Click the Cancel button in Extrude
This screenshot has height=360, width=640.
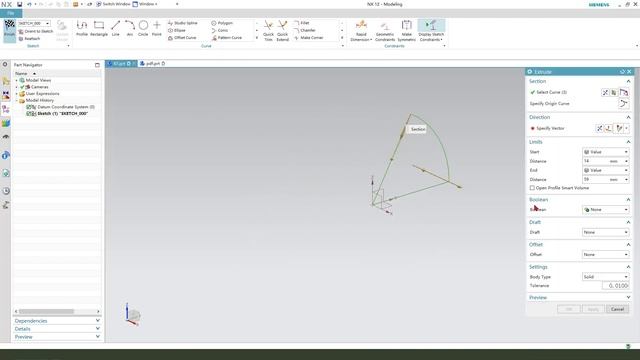617,309
